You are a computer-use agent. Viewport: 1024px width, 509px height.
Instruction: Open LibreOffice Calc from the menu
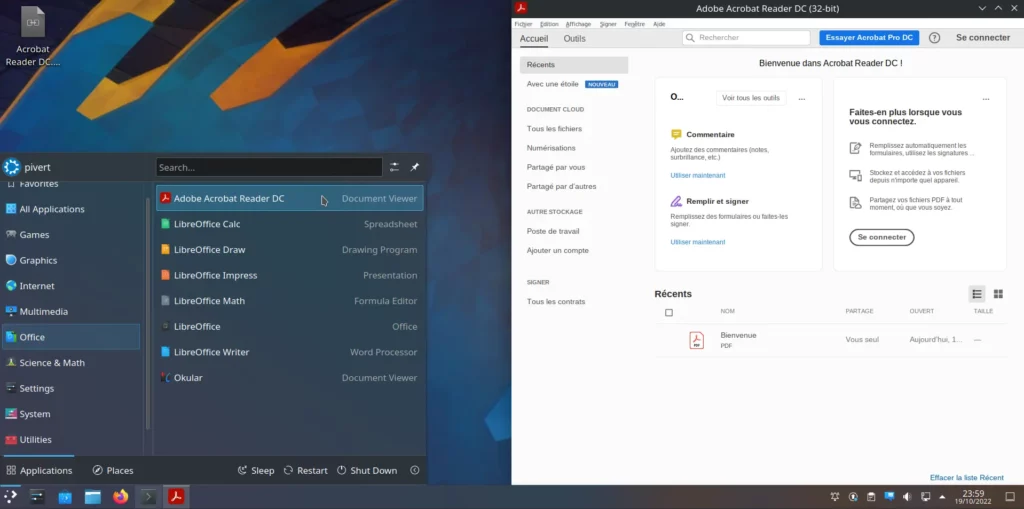(x=290, y=224)
